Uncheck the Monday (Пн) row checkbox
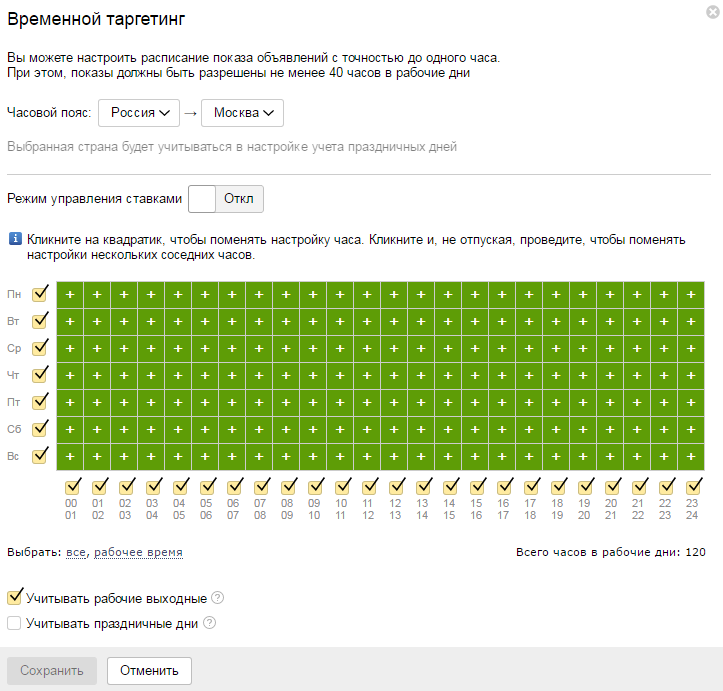The image size is (723, 691). click(40, 294)
